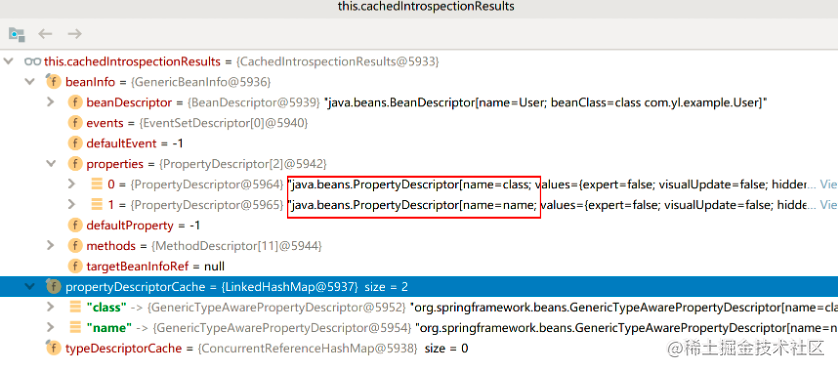838x371 pixels.
Task: Click the field icon beside targetBeanInfoRef
Action: pyautogui.click(x=75, y=266)
